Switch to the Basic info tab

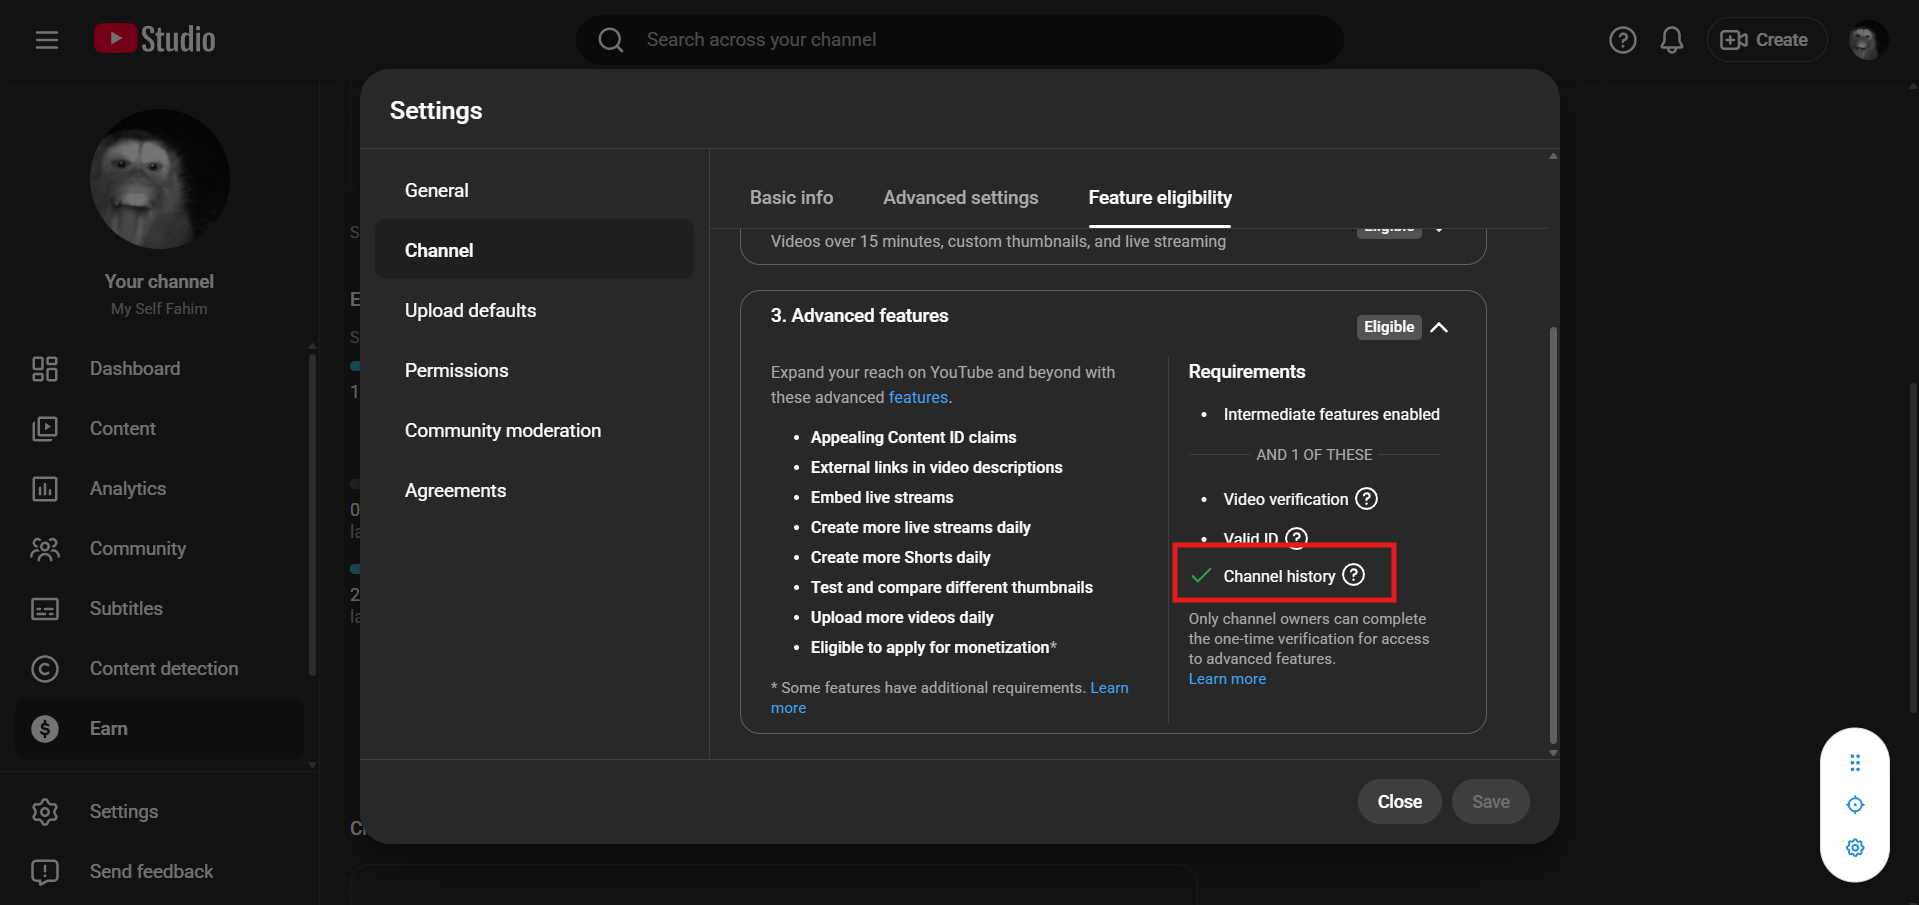[x=791, y=198]
